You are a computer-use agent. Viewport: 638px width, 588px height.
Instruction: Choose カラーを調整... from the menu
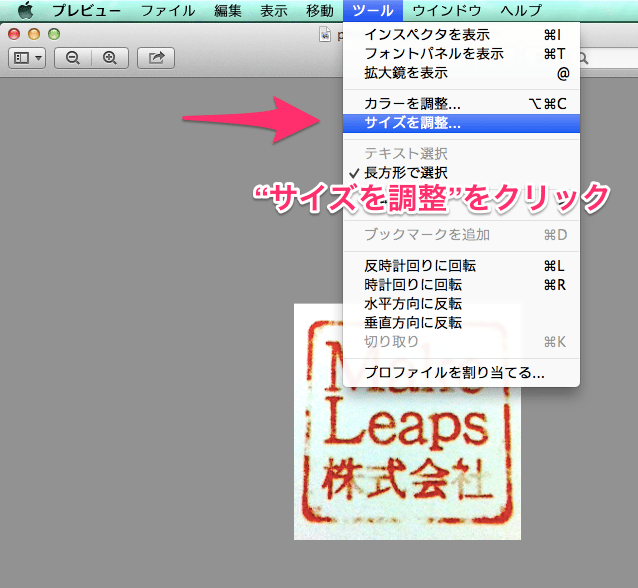pyautogui.click(x=461, y=104)
